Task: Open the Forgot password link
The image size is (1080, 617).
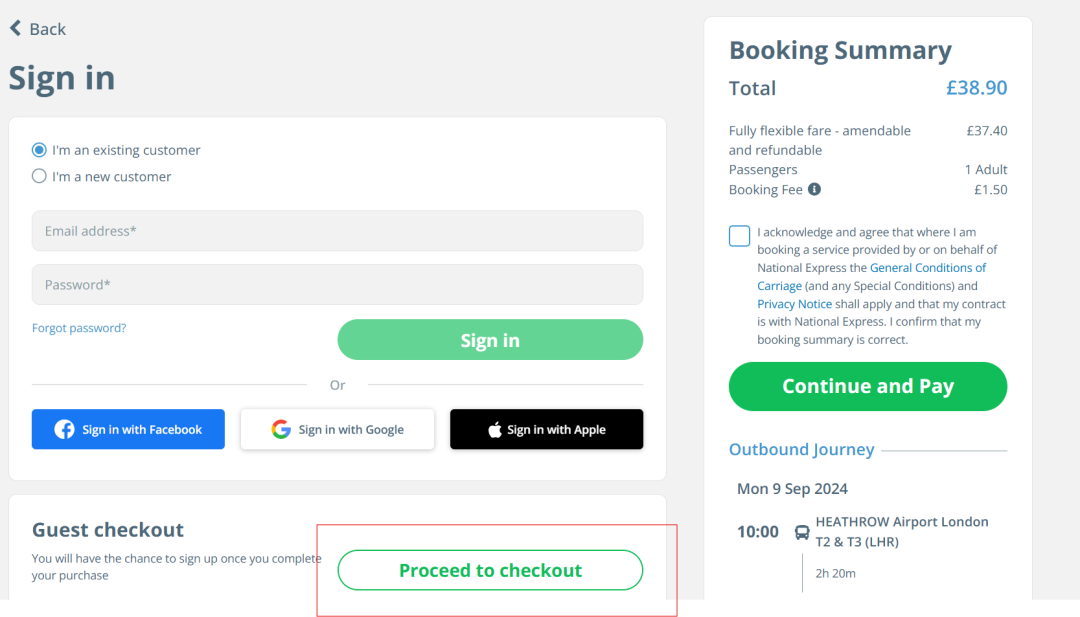Action: [x=79, y=328]
